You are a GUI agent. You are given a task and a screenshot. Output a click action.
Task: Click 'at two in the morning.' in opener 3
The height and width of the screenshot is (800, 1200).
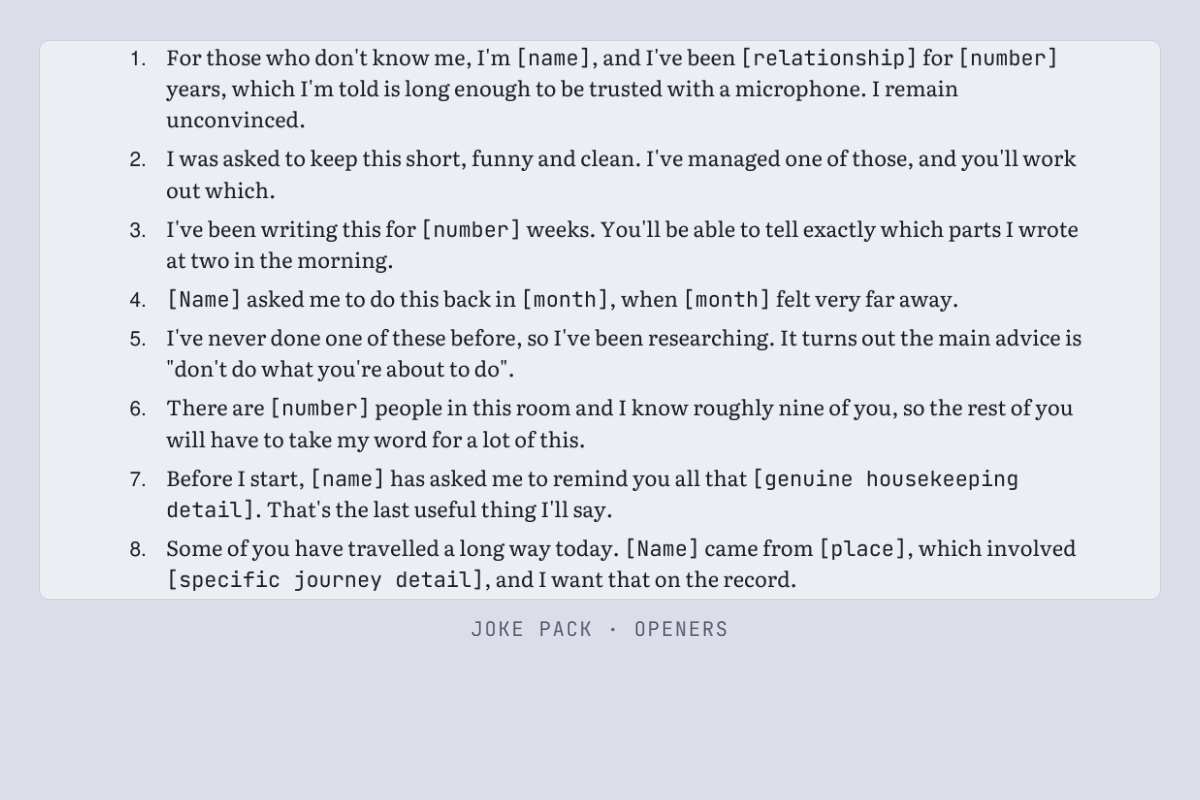click(279, 261)
